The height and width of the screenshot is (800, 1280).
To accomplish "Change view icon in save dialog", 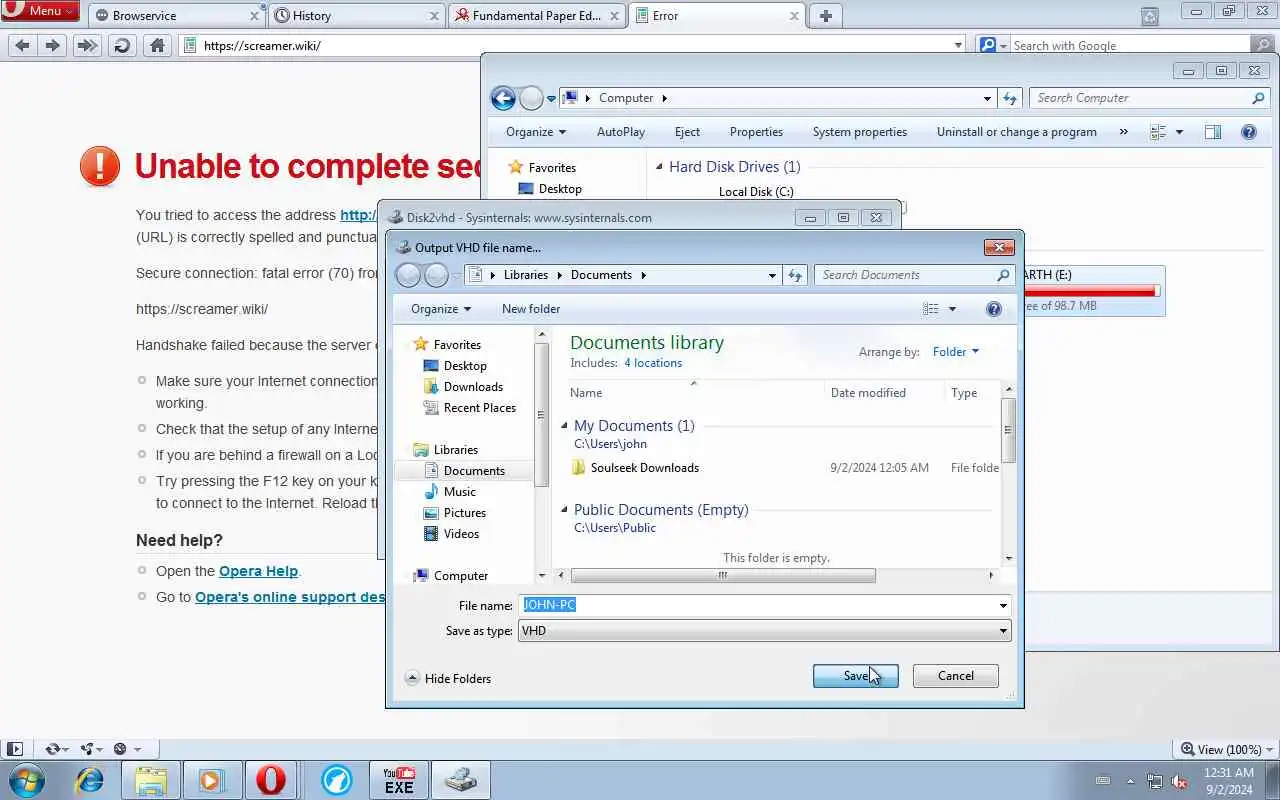I will tap(931, 309).
